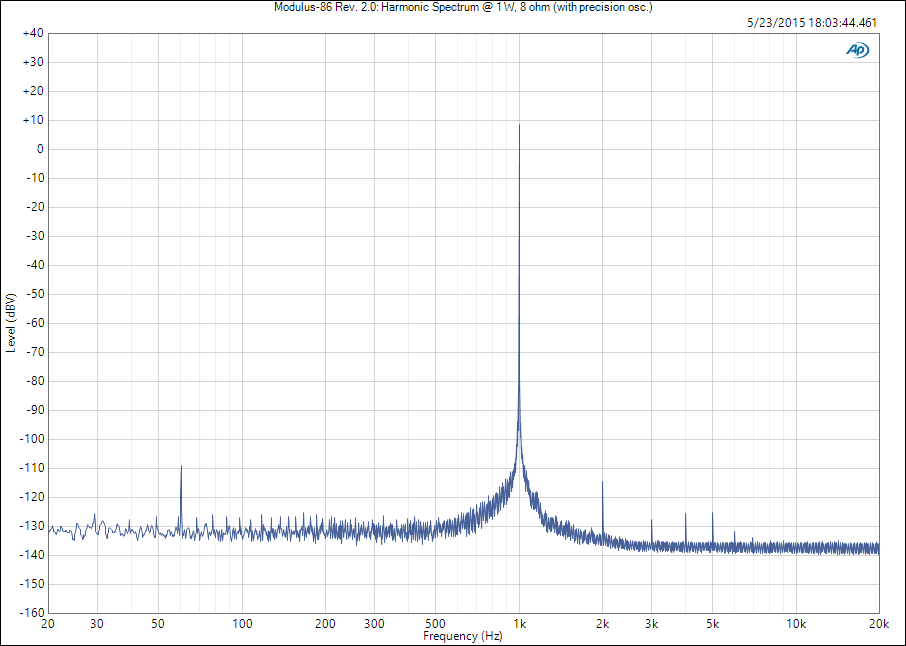Viewport: 906px width, 646px height.
Task: Click the 200 frequency axis label
Action: tap(325, 624)
